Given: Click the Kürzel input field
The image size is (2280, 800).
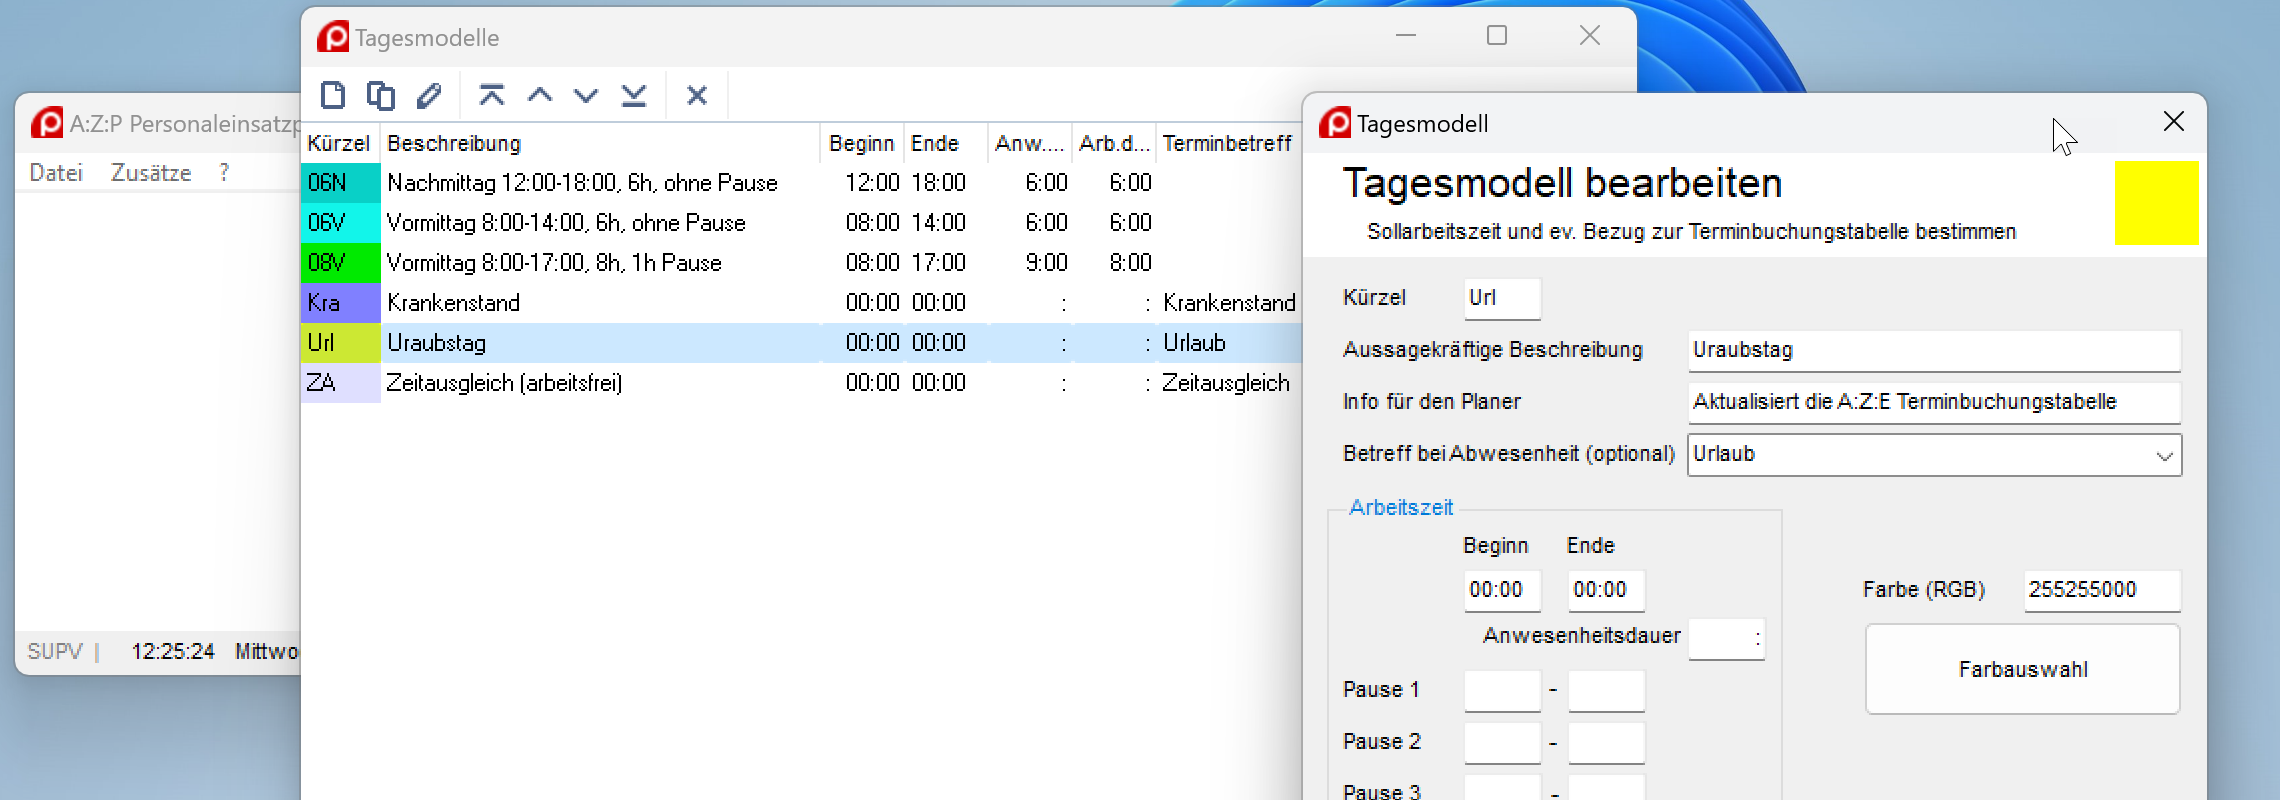Looking at the screenshot, I should point(1502,298).
